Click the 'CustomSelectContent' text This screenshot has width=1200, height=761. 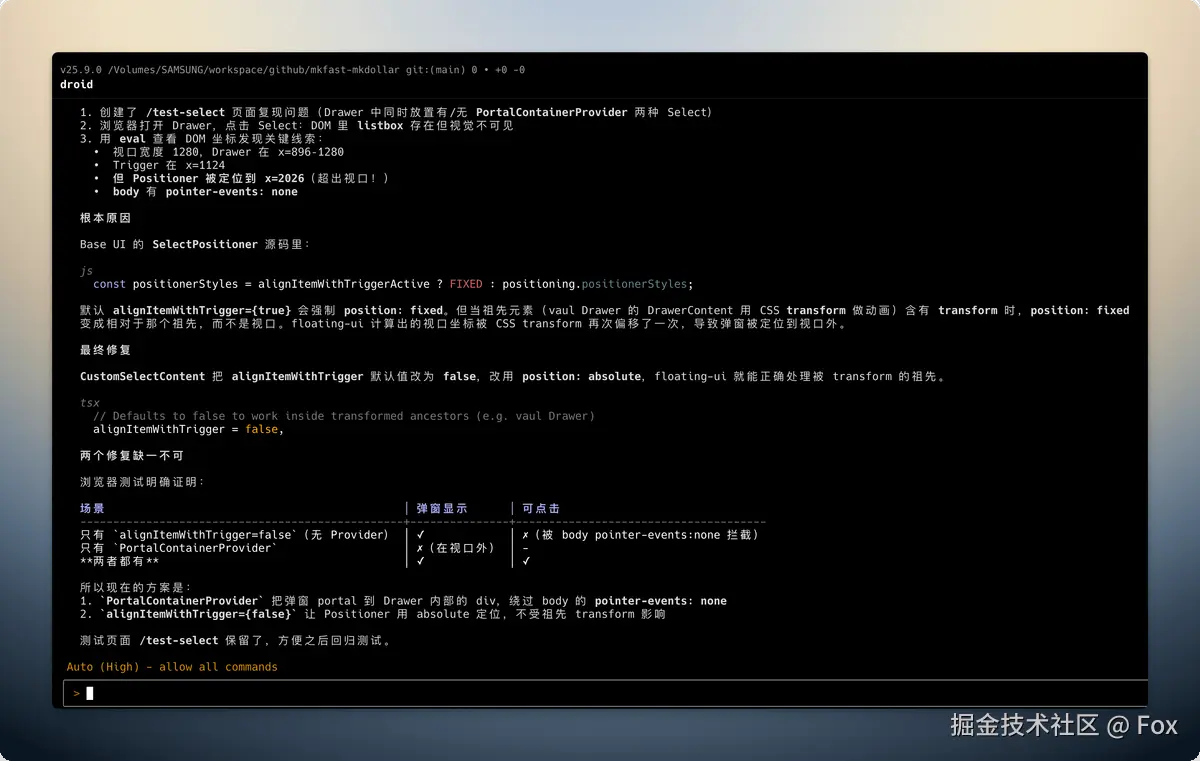[142, 376]
